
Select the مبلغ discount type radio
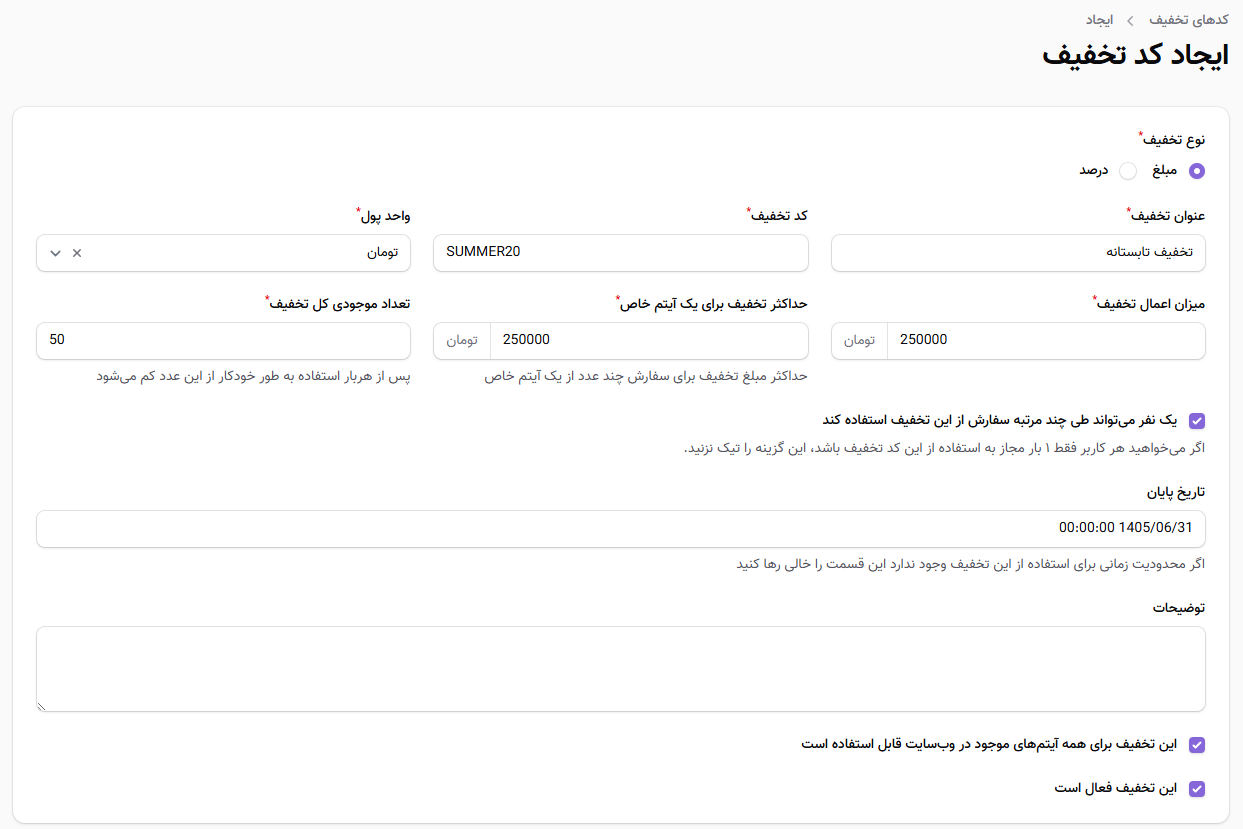pos(1197,171)
